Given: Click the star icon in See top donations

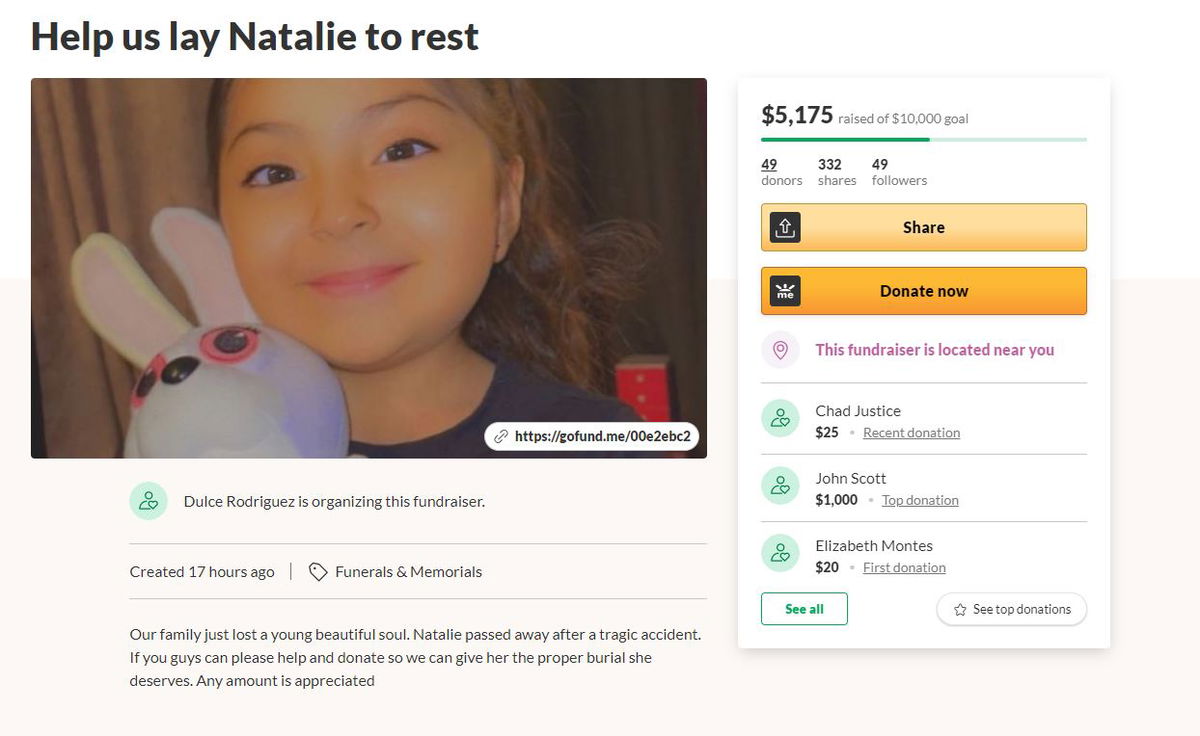Looking at the screenshot, I should [x=960, y=610].
